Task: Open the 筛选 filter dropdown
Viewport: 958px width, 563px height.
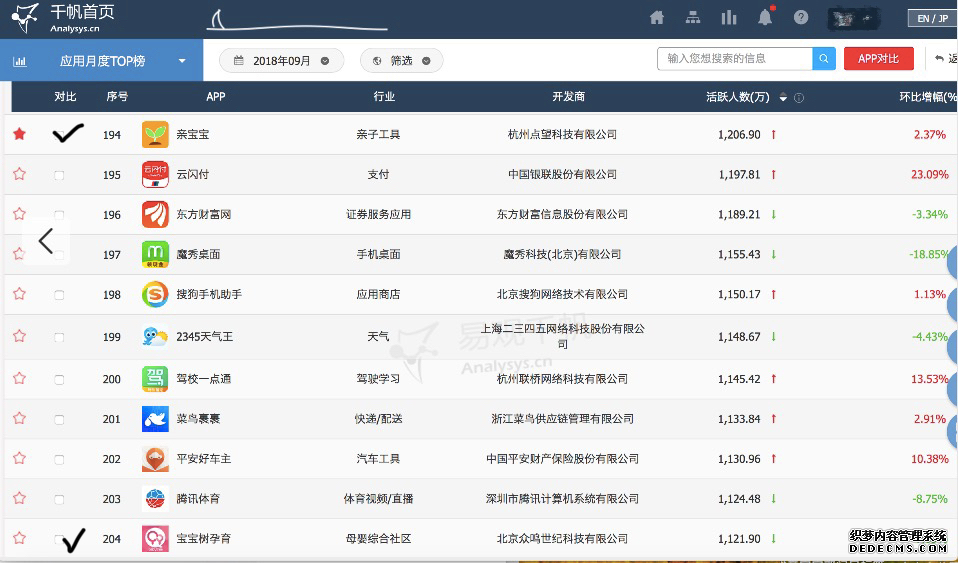Action: pos(401,61)
